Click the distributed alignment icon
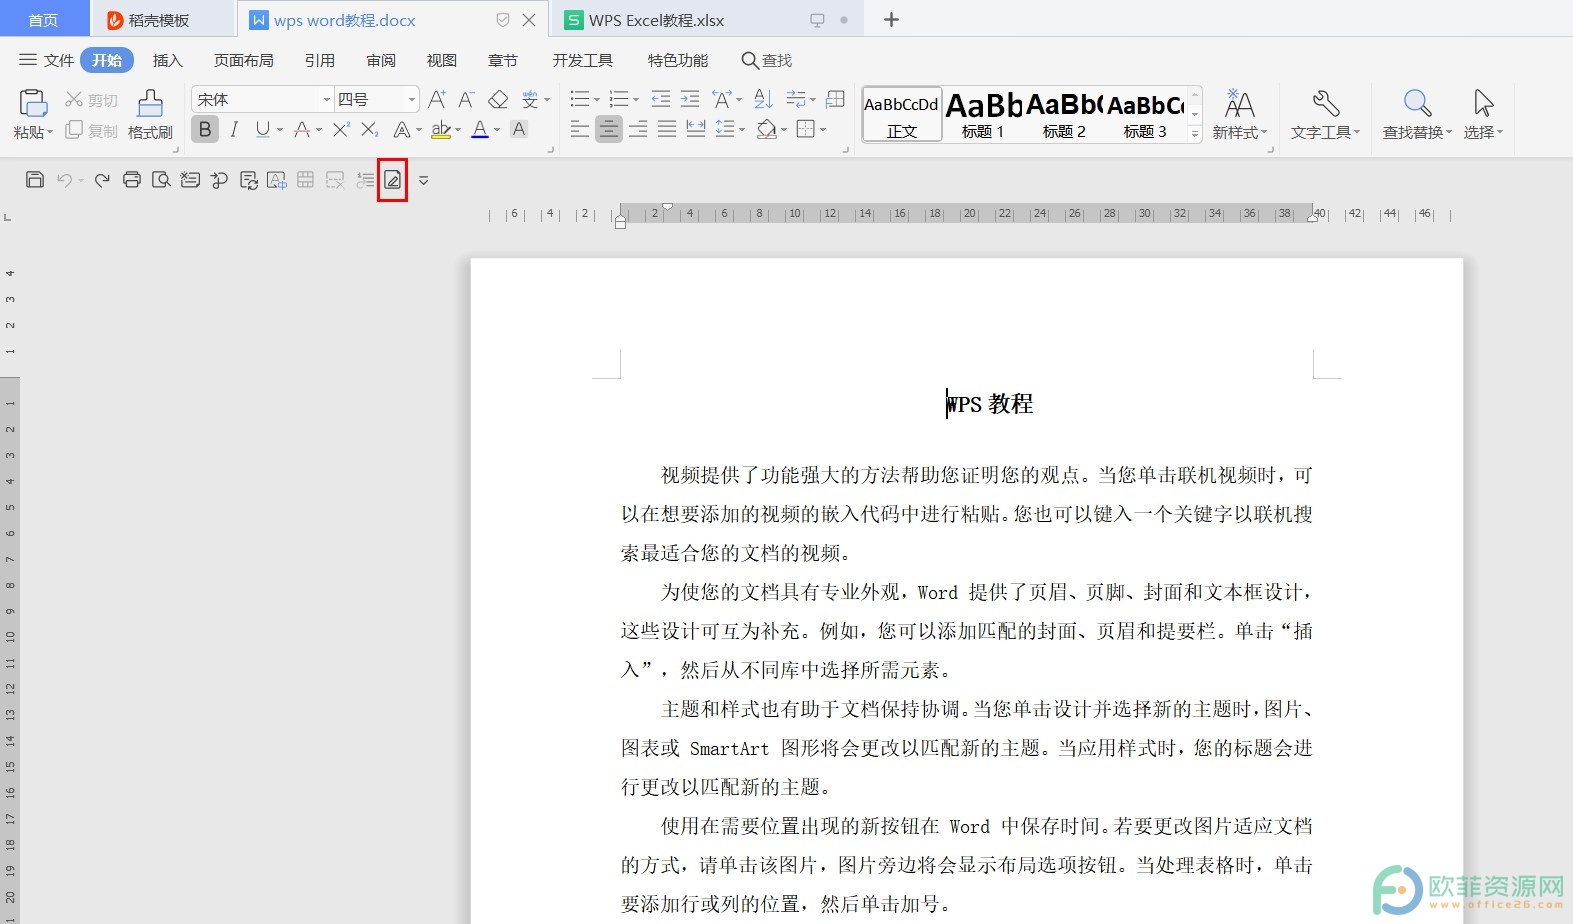Image resolution: width=1573 pixels, height=924 pixels. pyautogui.click(x=696, y=129)
